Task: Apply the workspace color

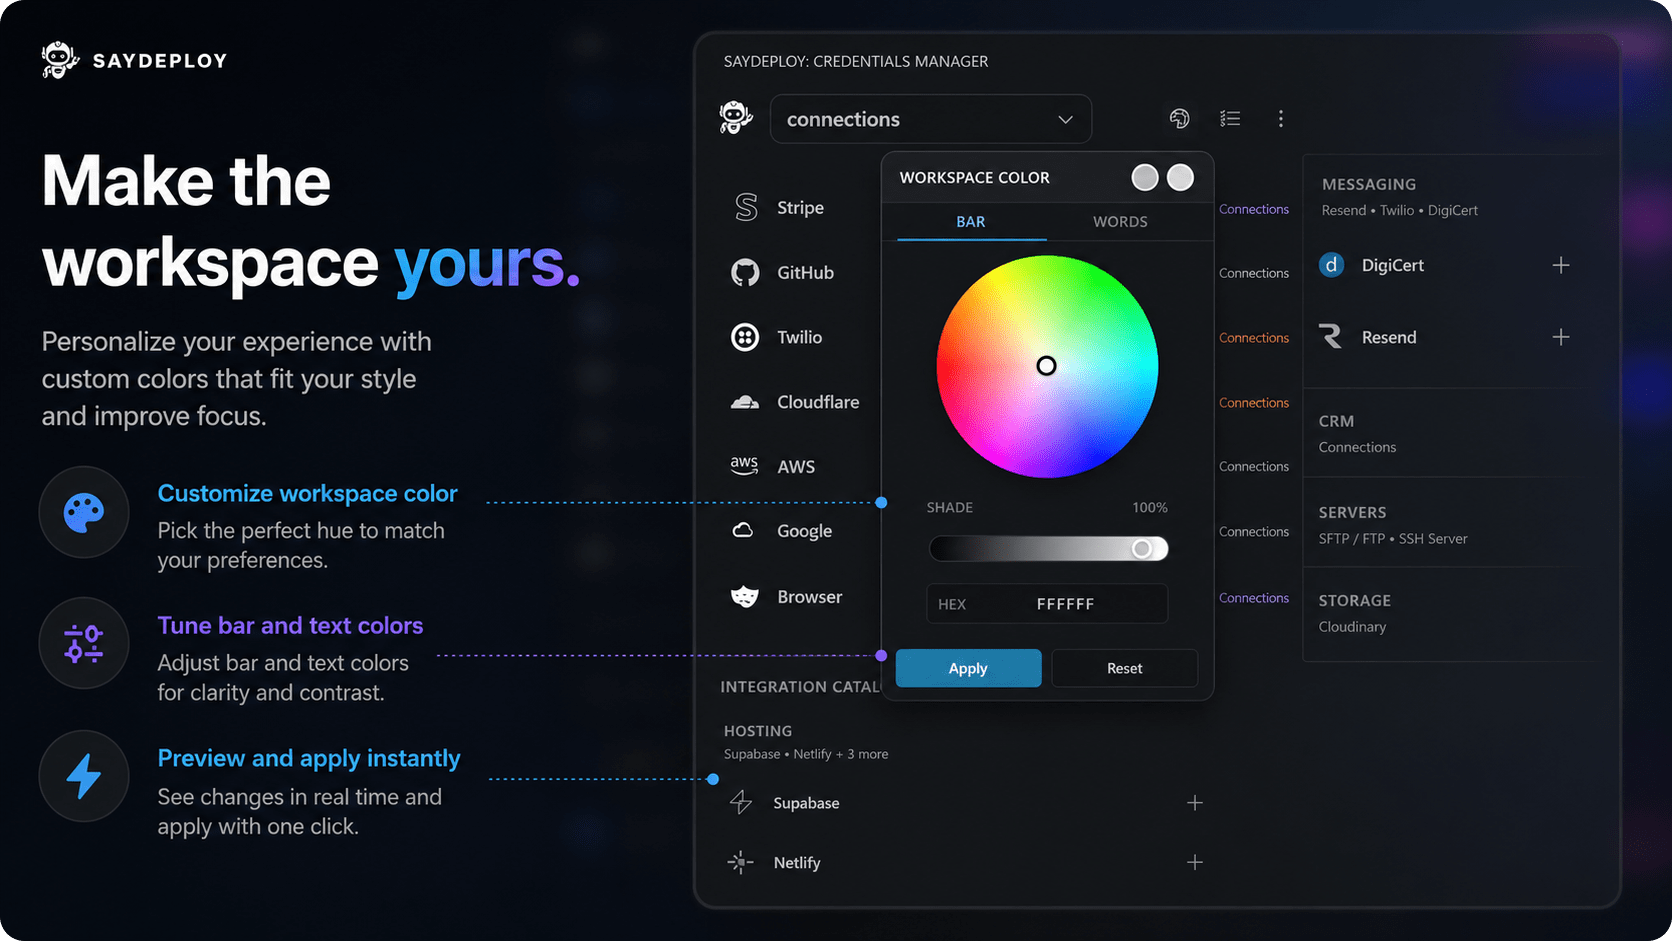Action: tap(968, 668)
